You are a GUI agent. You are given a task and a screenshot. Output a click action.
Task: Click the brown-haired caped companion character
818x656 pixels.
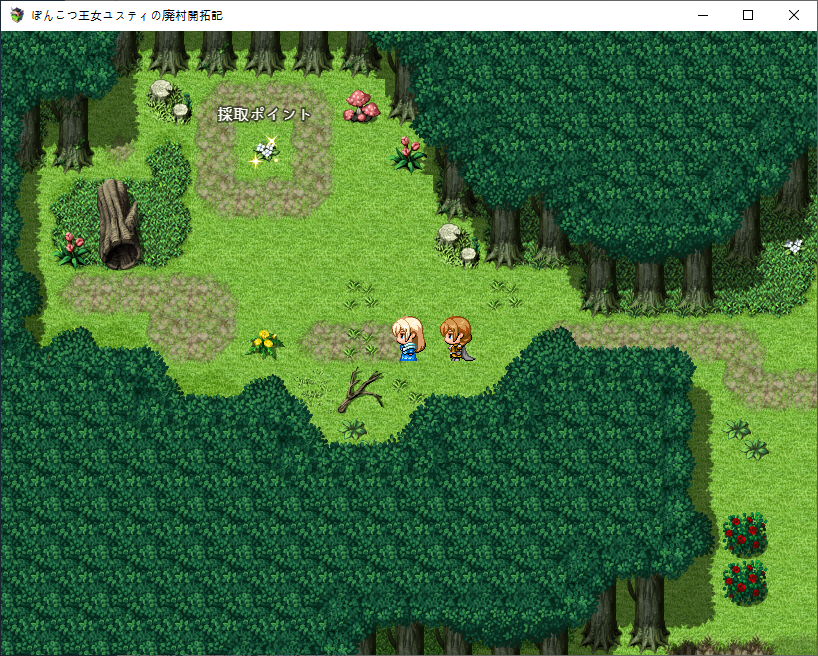(457, 338)
